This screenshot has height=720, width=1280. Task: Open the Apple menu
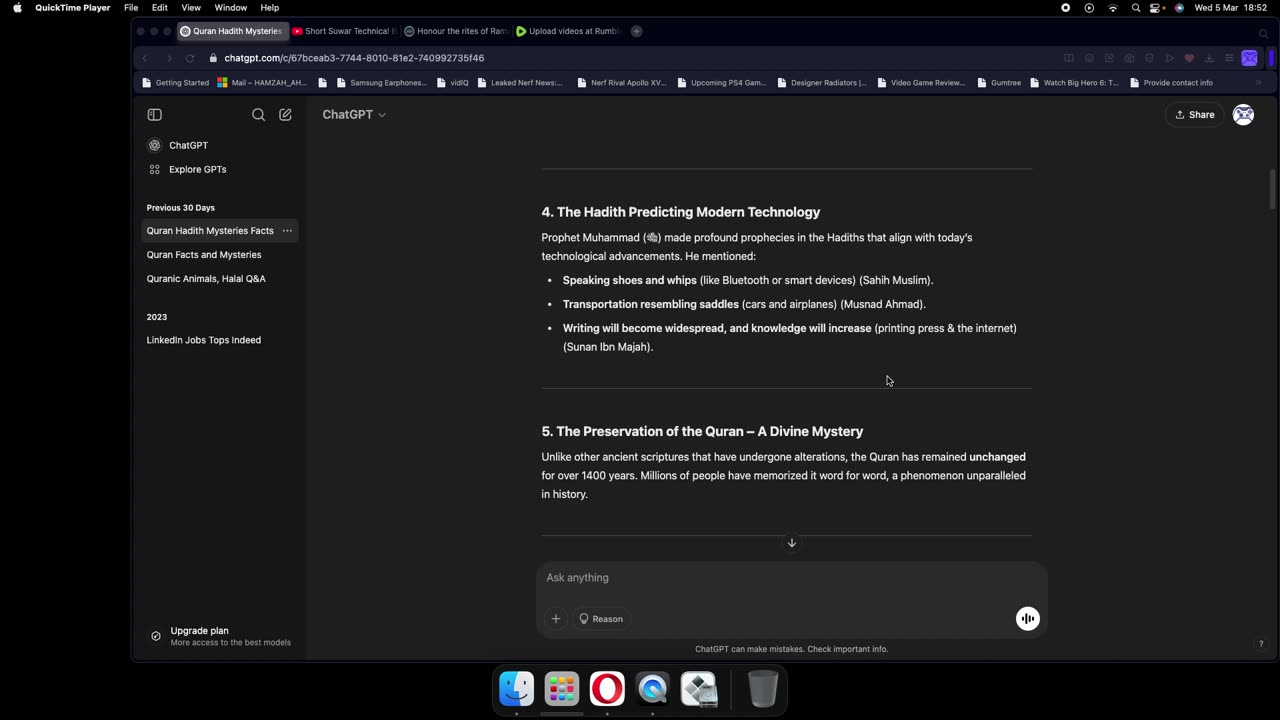point(17,7)
